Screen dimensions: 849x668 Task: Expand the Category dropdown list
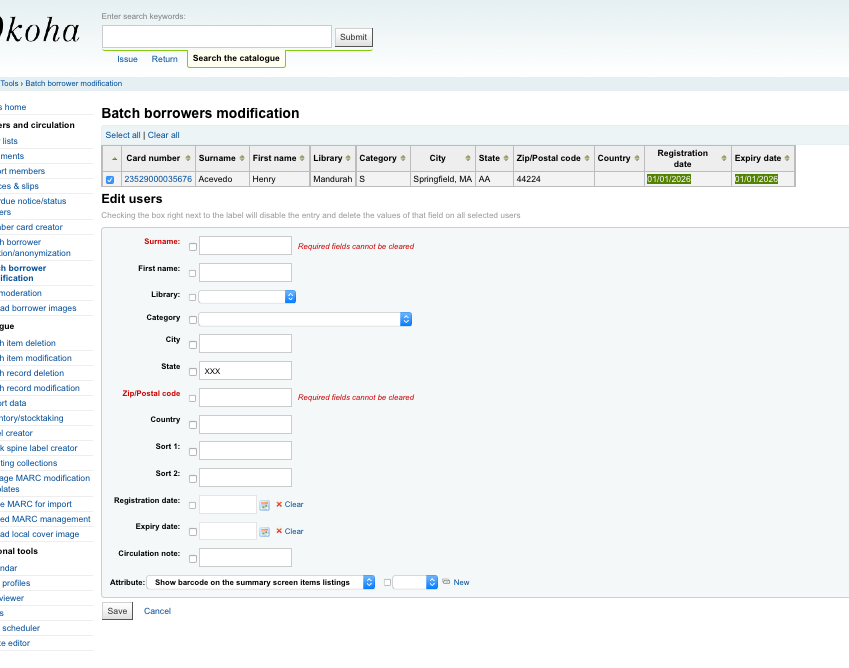point(305,319)
